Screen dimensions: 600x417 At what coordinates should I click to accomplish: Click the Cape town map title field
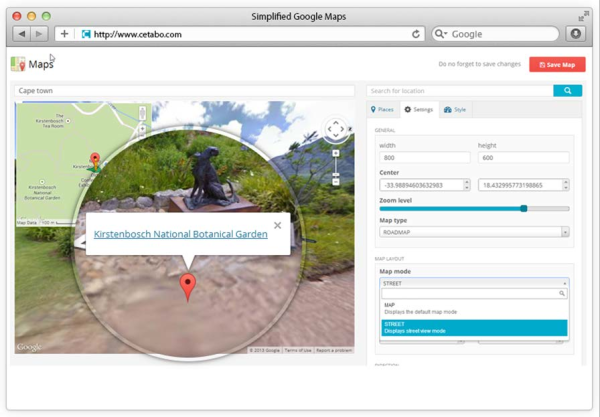coord(185,91)
